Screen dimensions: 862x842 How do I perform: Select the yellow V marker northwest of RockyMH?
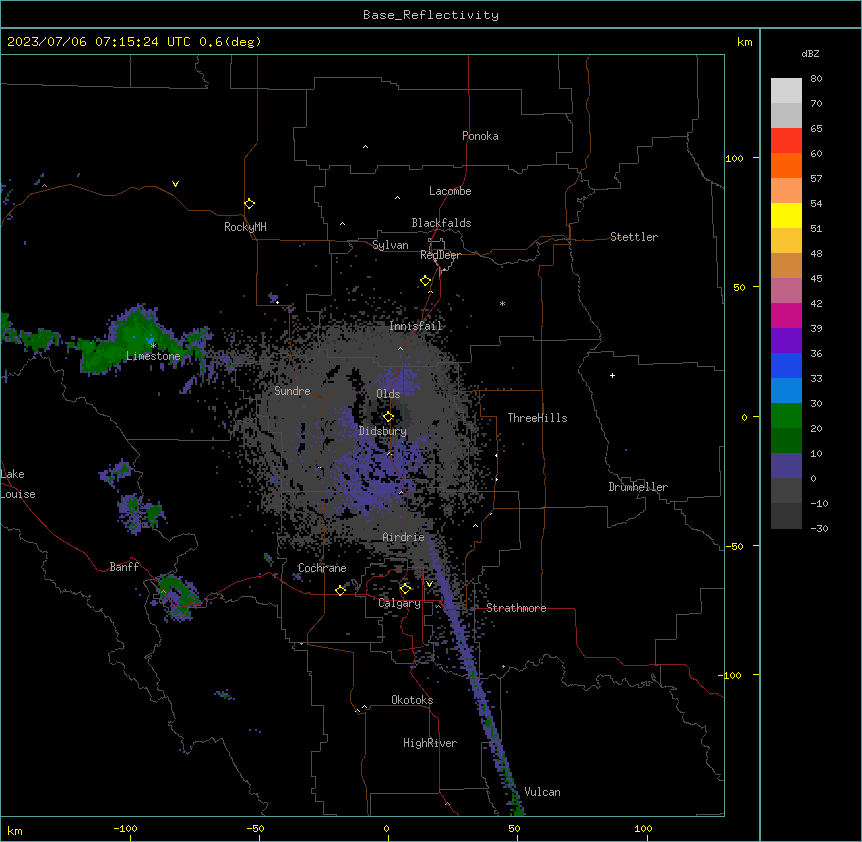[x=175, y=184]
